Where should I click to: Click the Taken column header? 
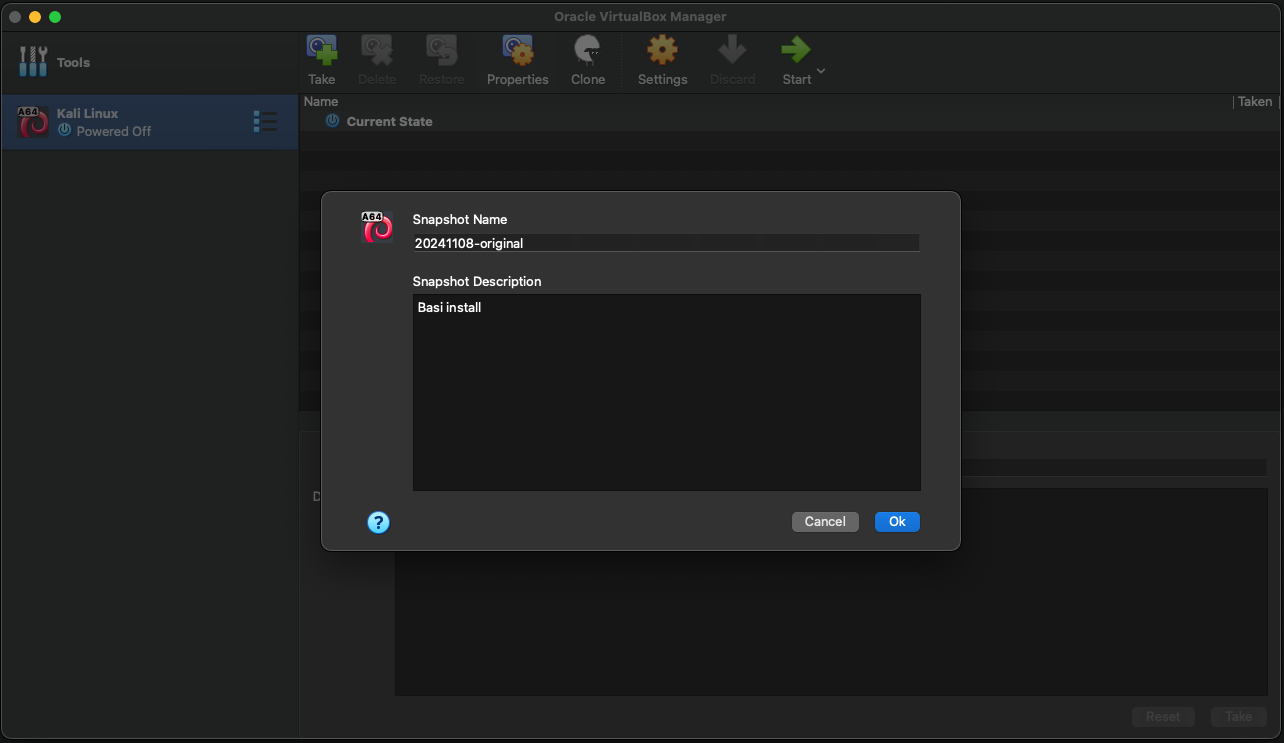[1254, 101]
